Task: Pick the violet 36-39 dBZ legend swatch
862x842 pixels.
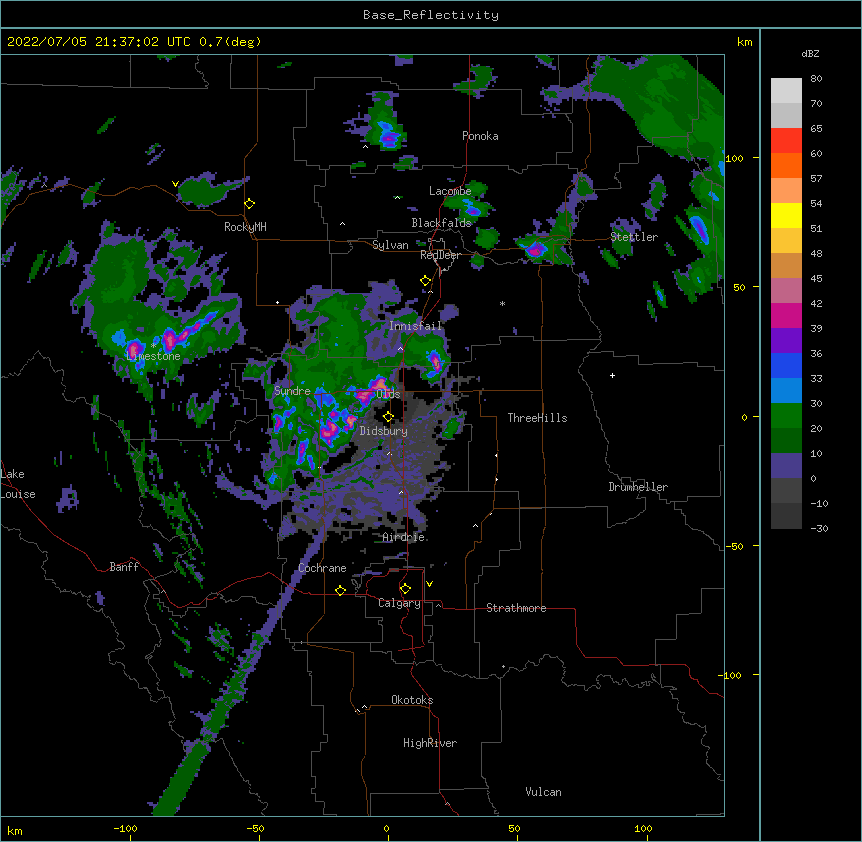Action: 786,341
